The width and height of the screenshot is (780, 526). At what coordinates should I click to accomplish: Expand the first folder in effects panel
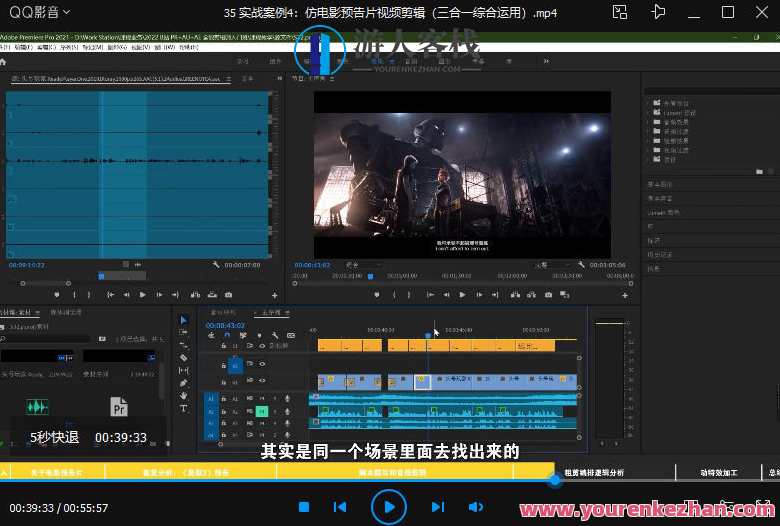(x=649, y=104)
